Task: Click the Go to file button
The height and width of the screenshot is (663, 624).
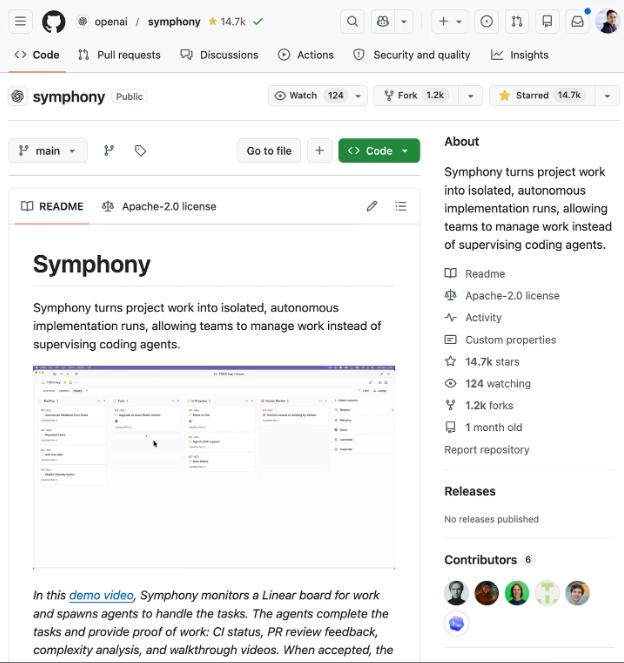Action: 269,151
